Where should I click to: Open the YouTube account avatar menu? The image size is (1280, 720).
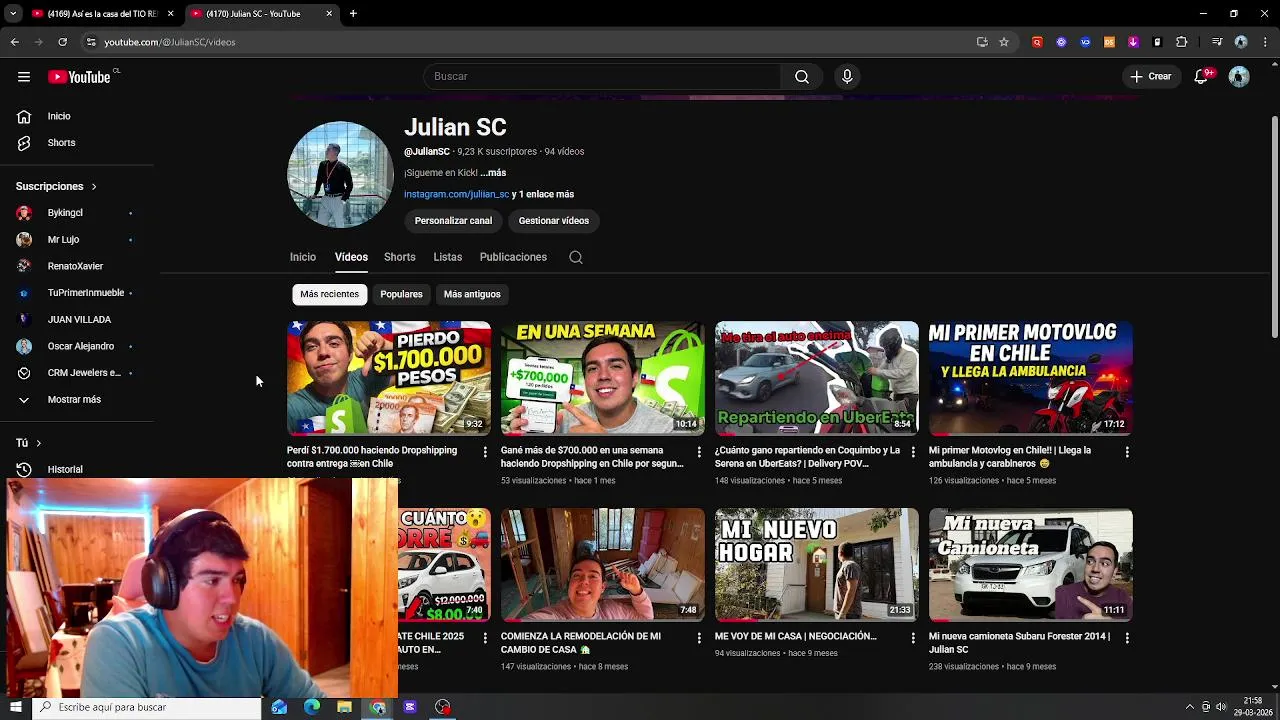coord(1239,77)
